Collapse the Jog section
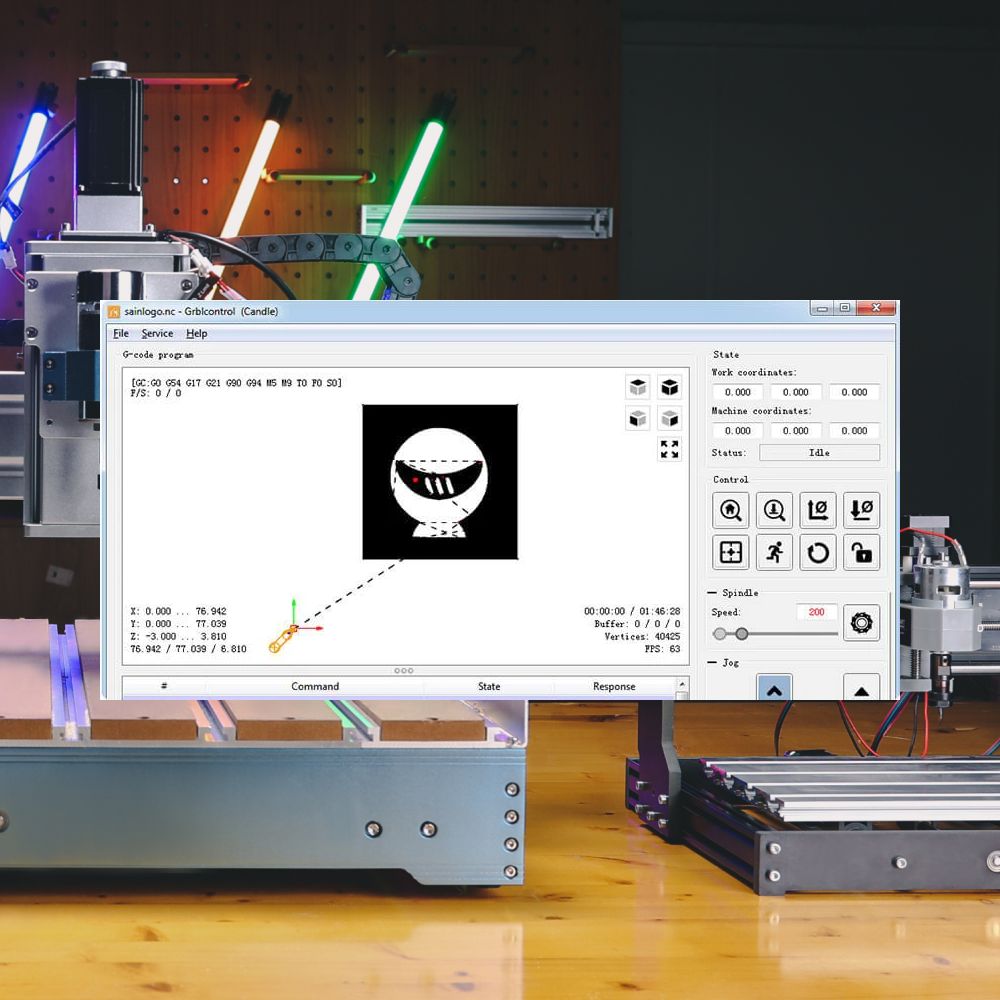The image size is (1000, 1000). tap(712, 662)
